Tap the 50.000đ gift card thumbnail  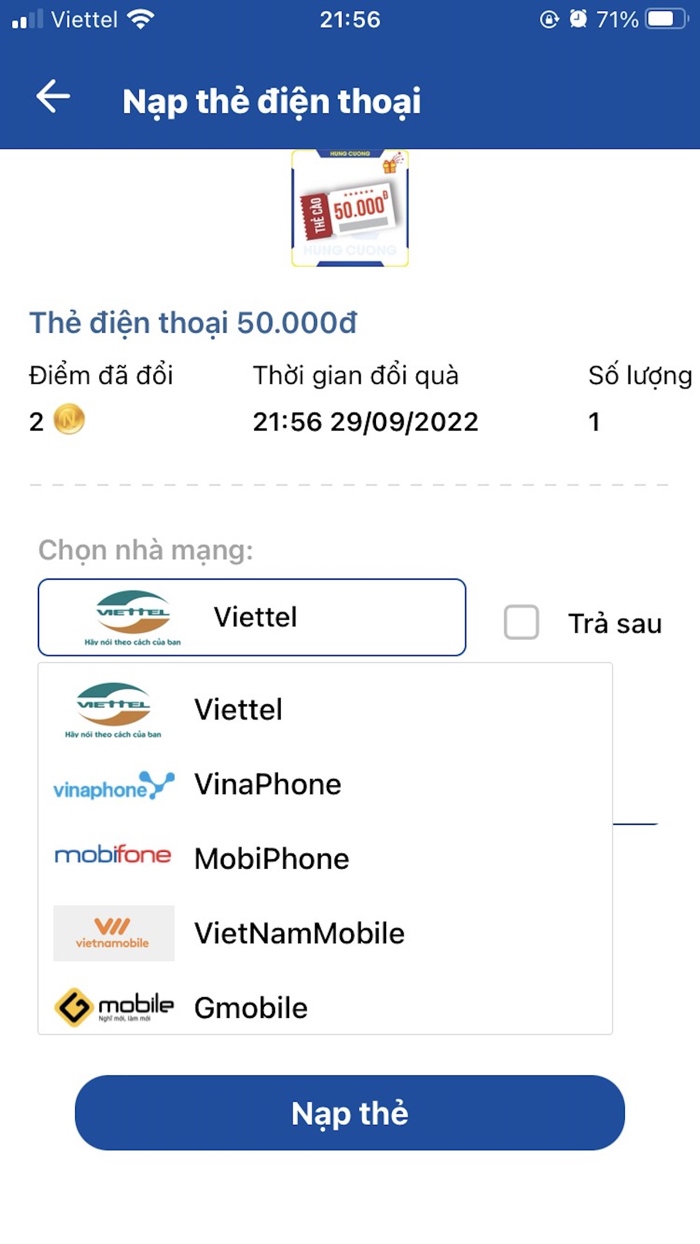click(349, 207)
